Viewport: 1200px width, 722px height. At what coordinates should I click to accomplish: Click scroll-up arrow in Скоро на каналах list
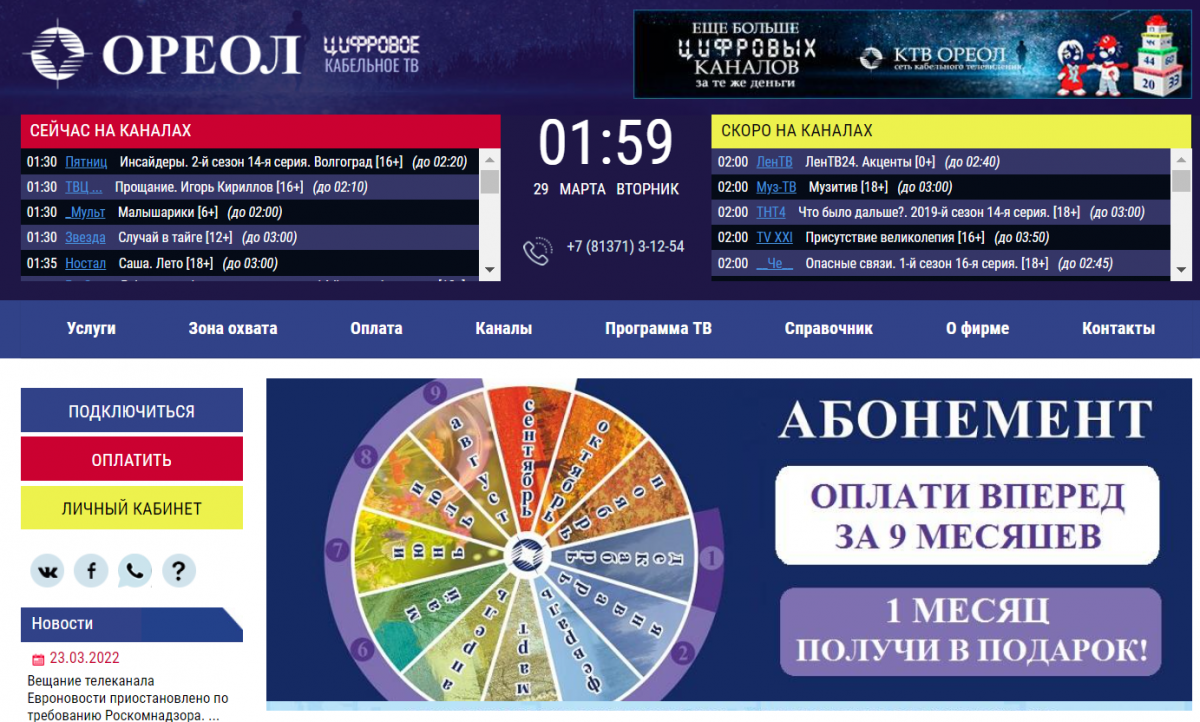coord(1182,157)
